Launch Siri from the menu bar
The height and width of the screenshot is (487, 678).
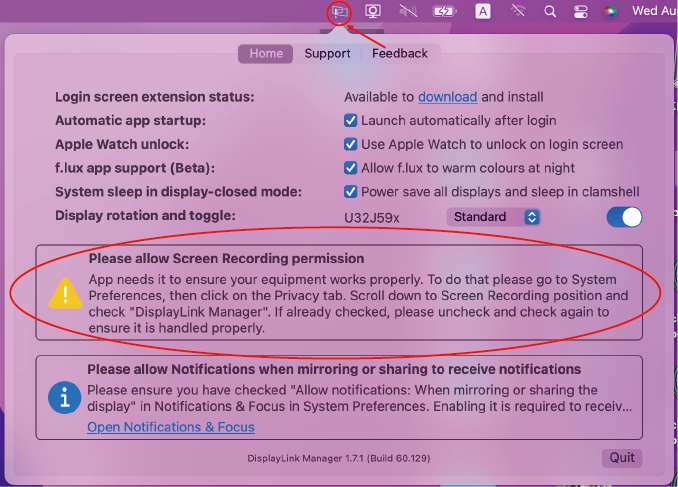(x=611, y=12)
